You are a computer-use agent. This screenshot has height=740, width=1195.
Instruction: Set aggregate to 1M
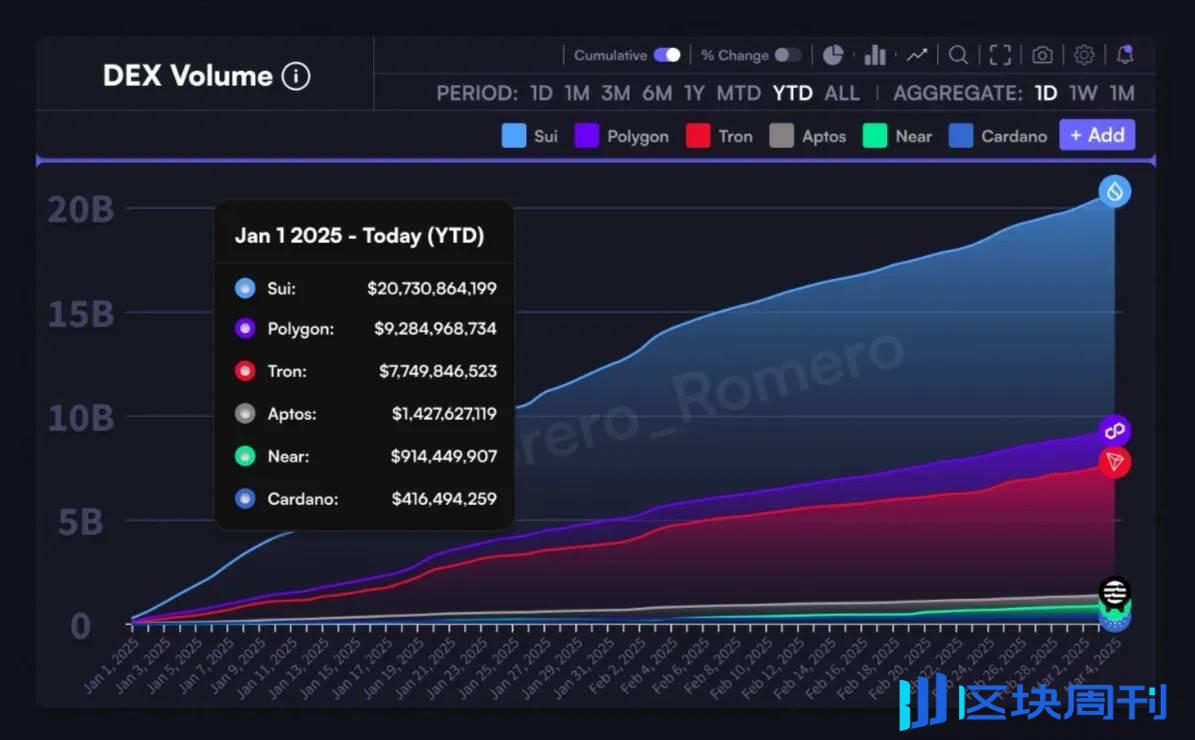[x=1122, y=93]
